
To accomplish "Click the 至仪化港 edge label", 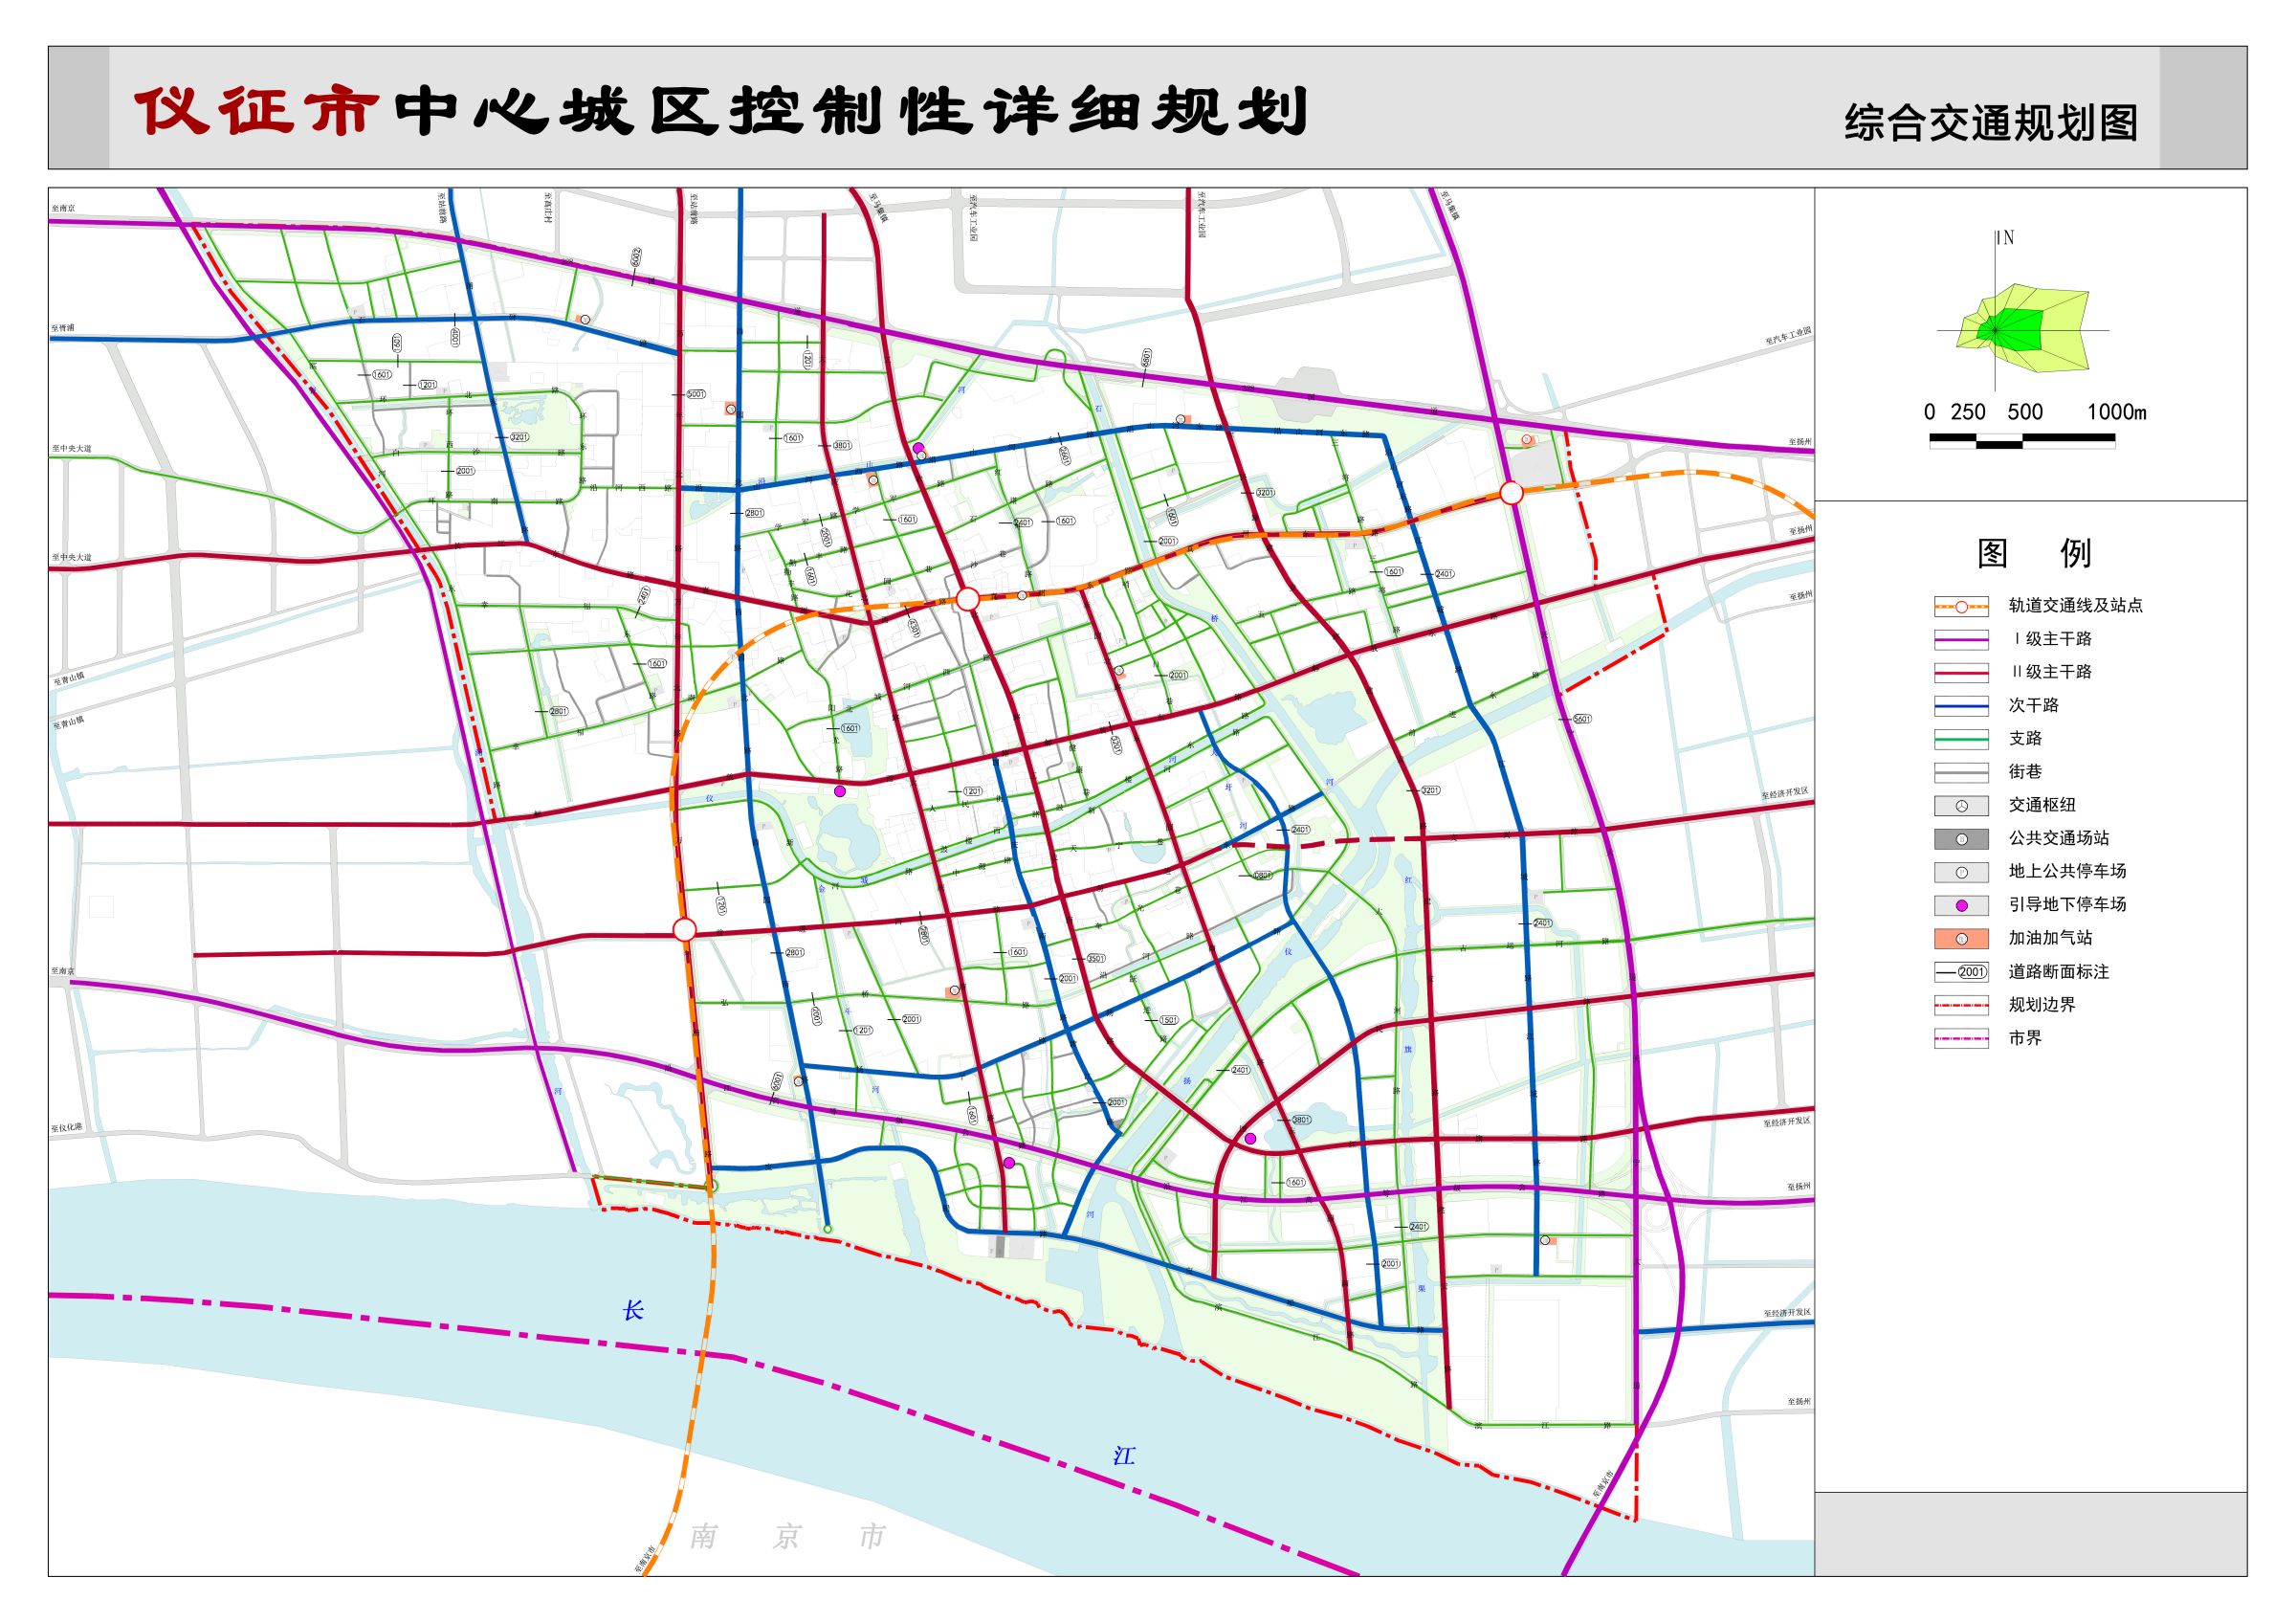I will 67,1128.
